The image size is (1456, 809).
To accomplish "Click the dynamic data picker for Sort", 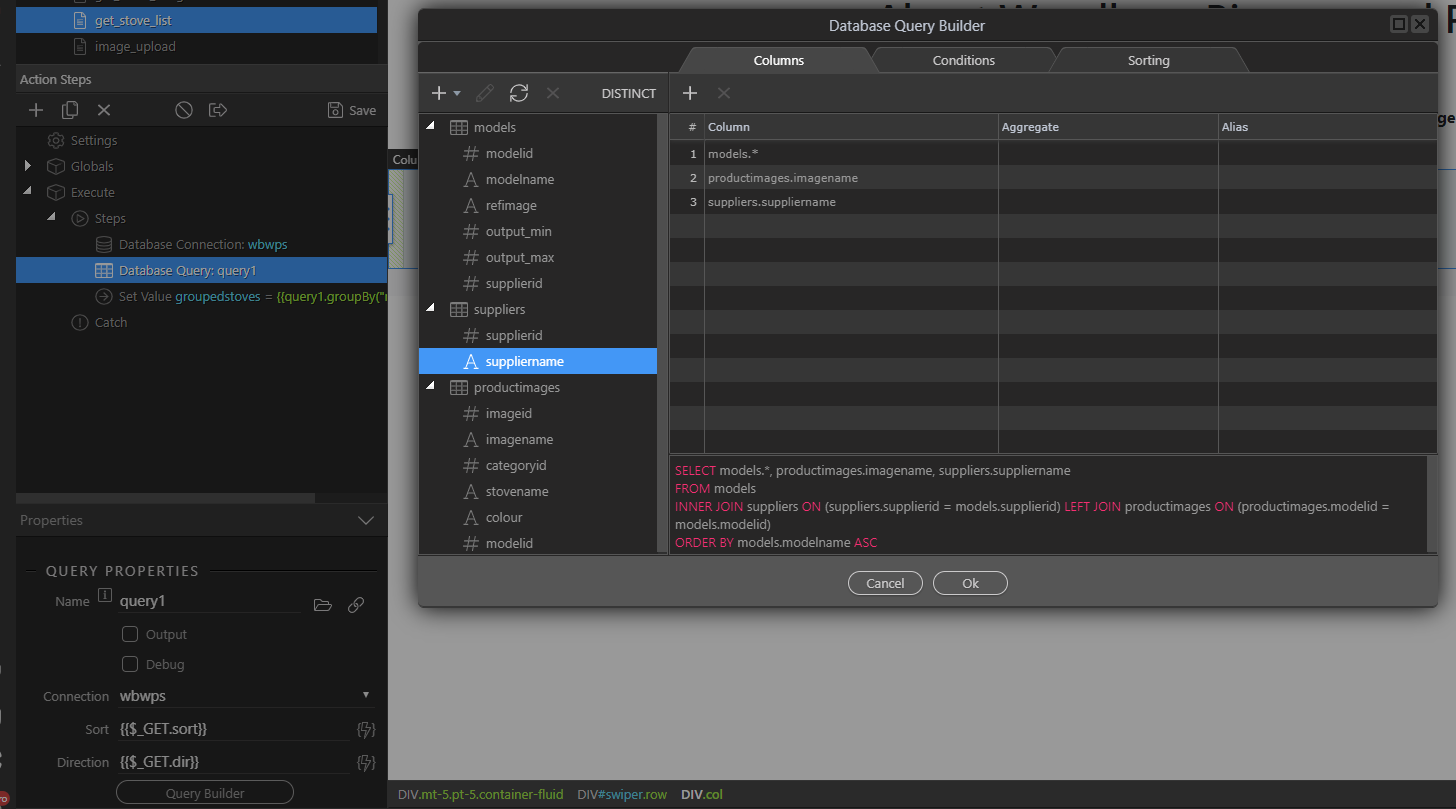I will (x=365, y=729).
